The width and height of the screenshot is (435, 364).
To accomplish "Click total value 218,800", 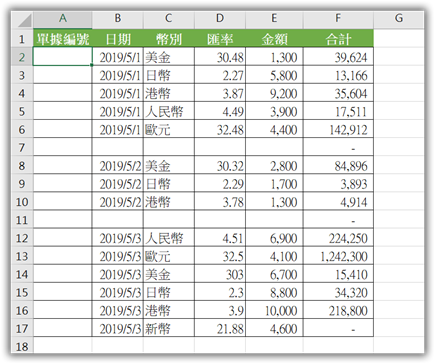I will click(x=348, y=311).
